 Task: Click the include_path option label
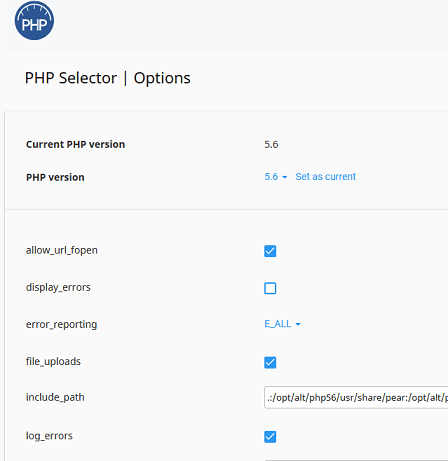55,397
